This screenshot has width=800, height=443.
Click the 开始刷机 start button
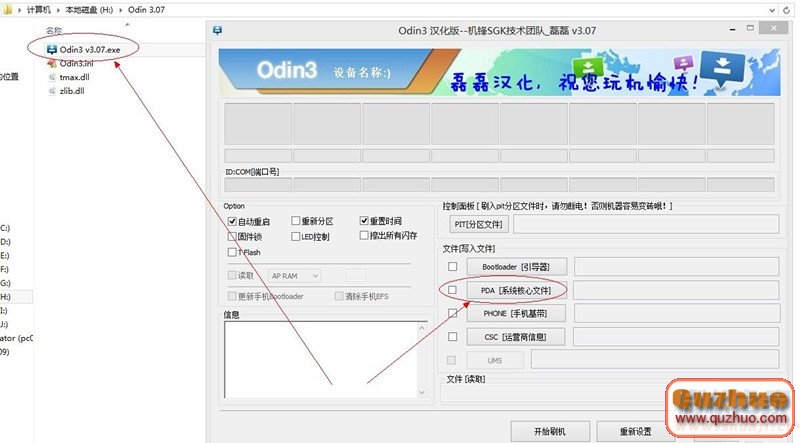pos(550,431)
